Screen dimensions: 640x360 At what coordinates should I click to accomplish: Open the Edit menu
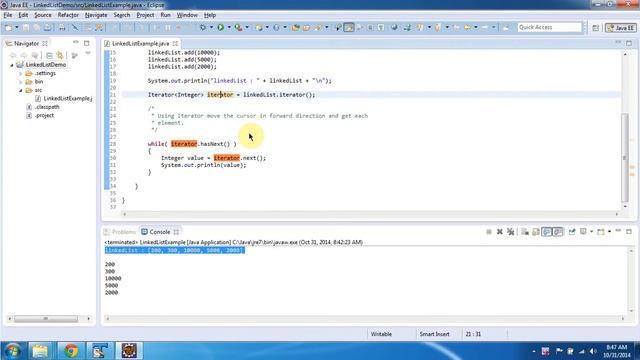(23, 15)
